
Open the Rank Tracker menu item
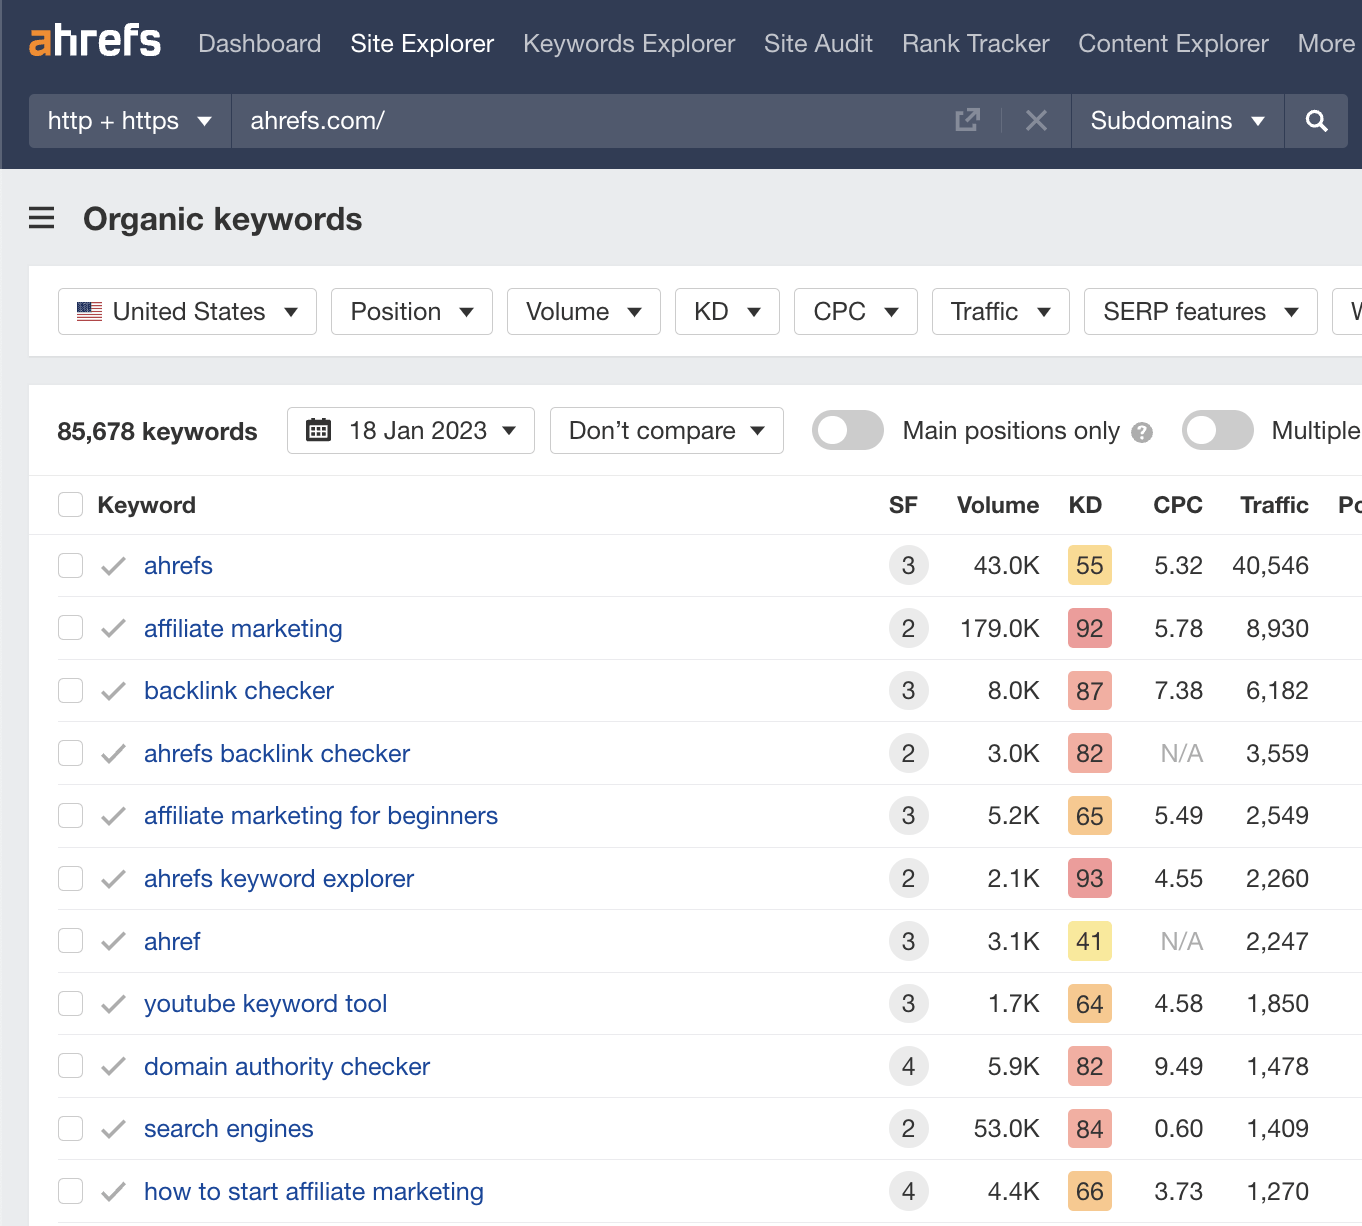point(975,43)
